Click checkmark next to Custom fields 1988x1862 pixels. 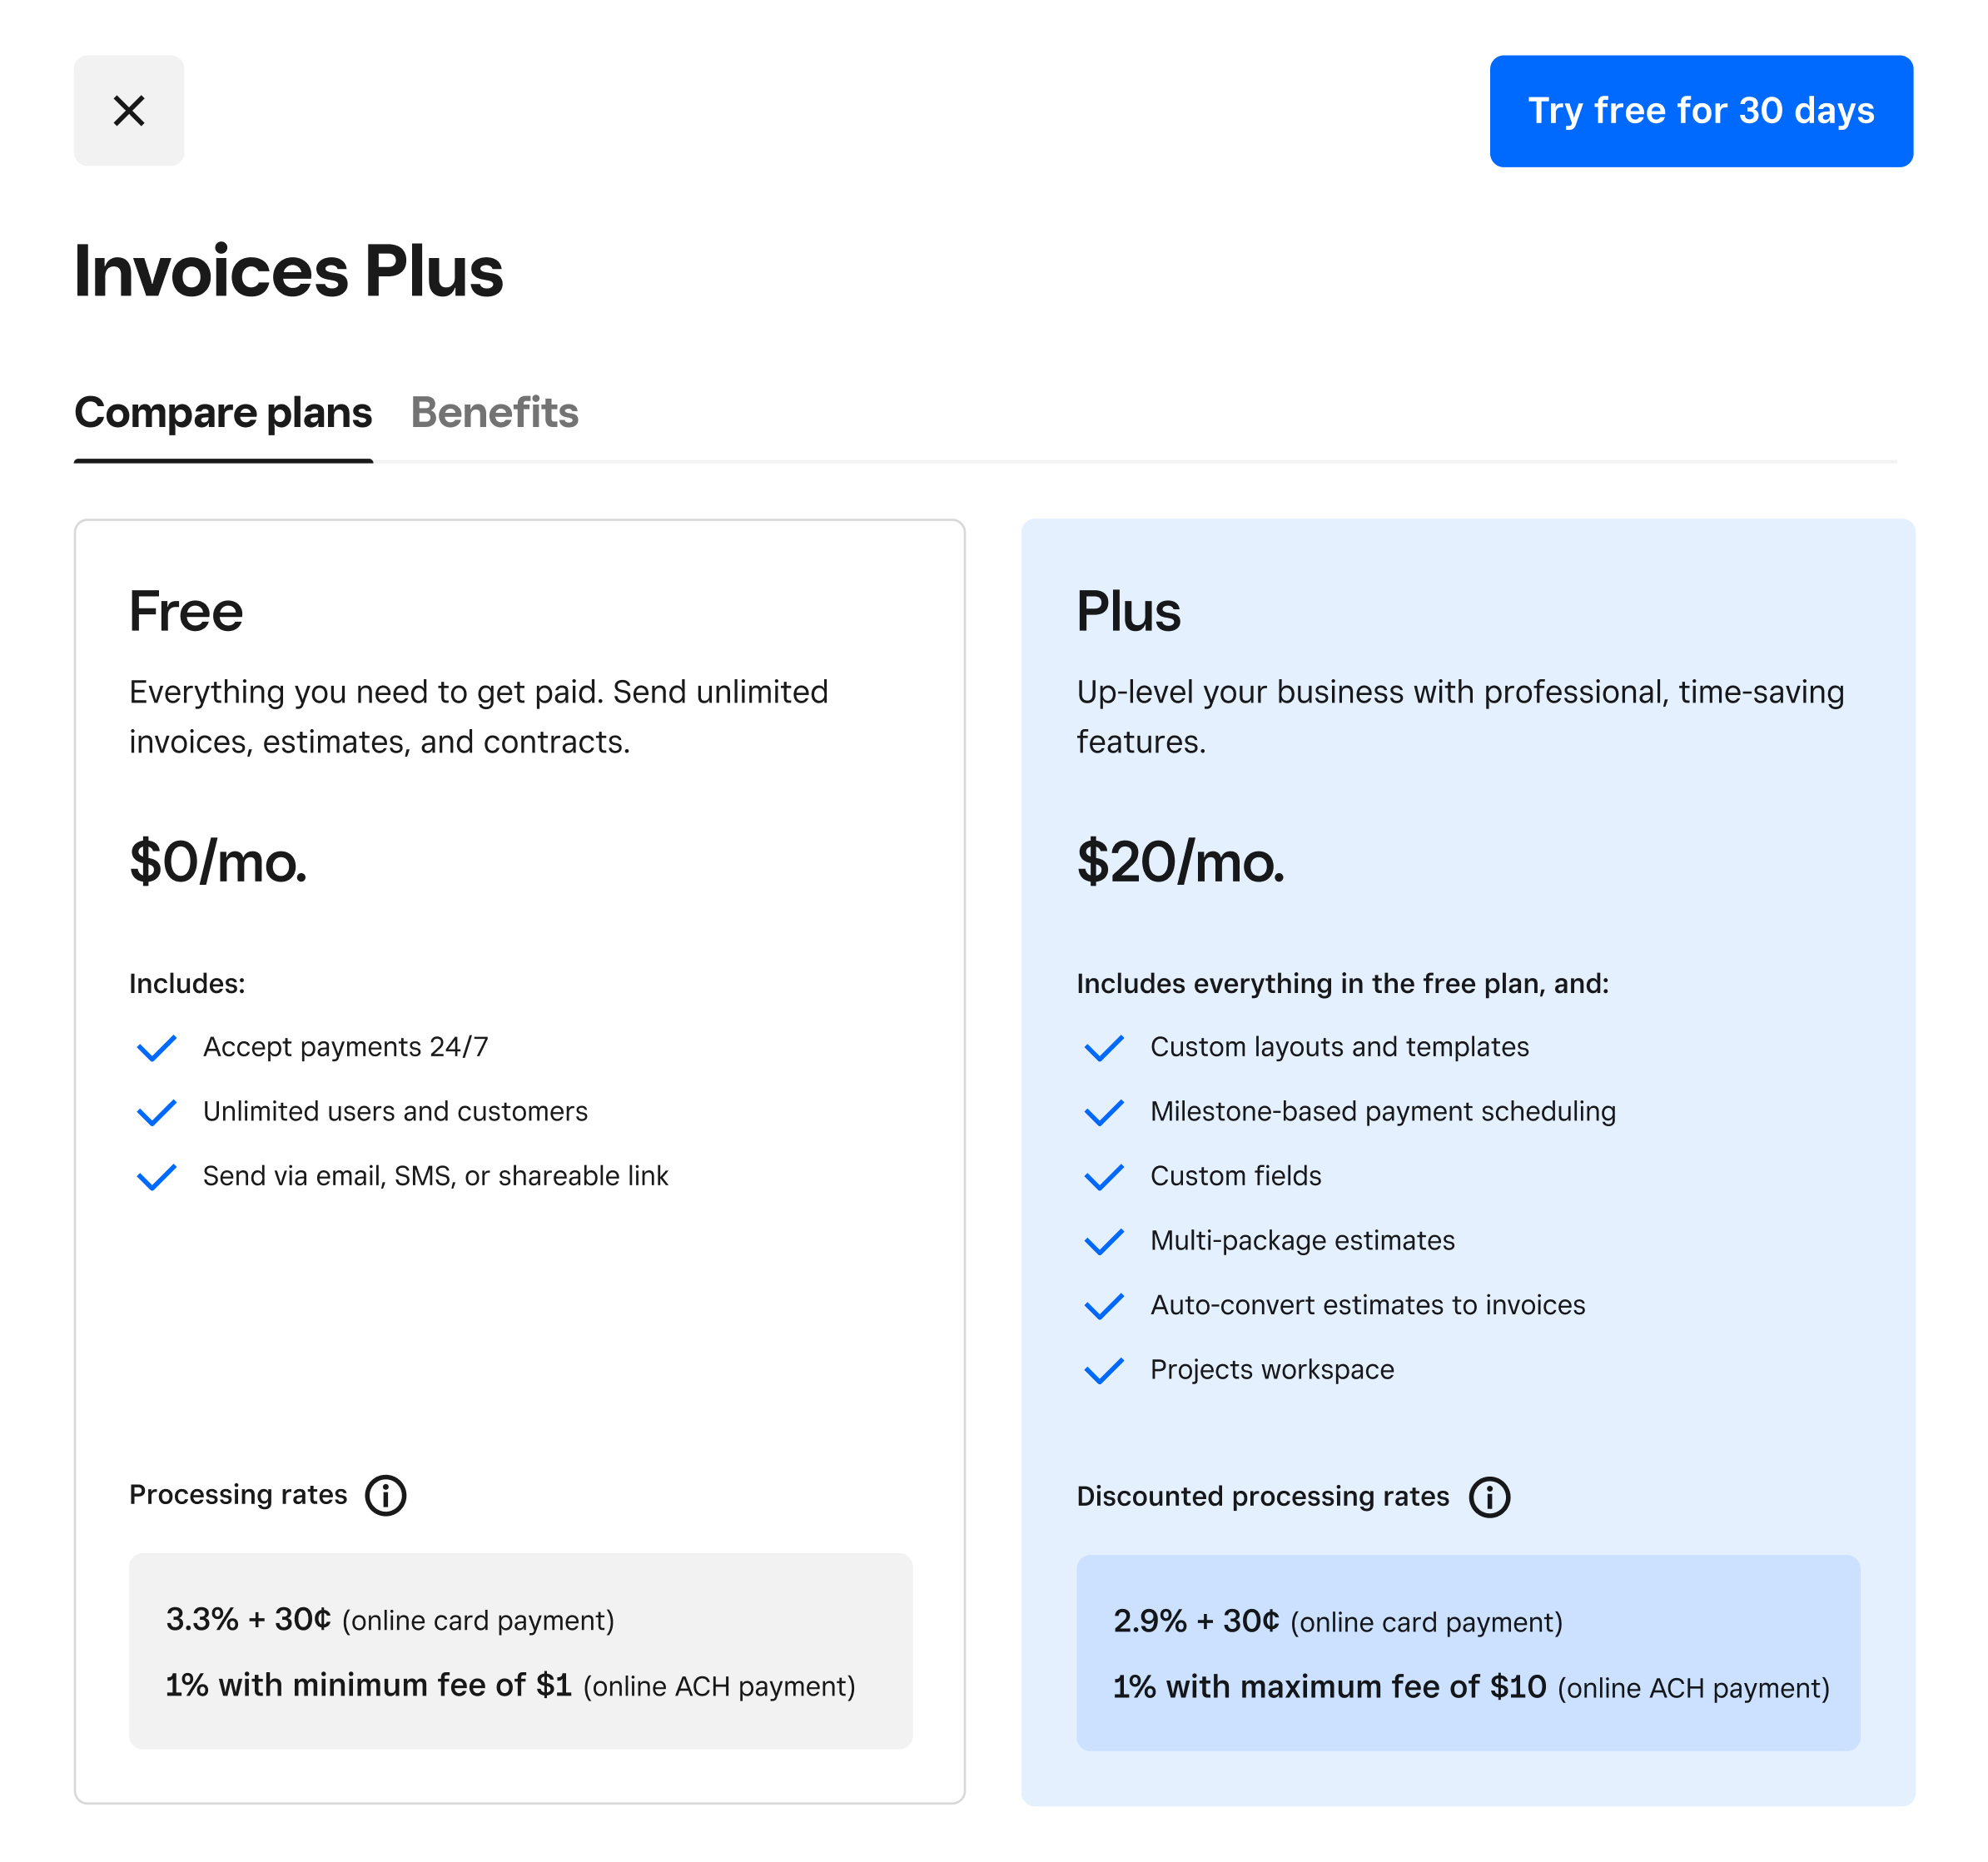pyautogui.click(x=1103, y=1176)
